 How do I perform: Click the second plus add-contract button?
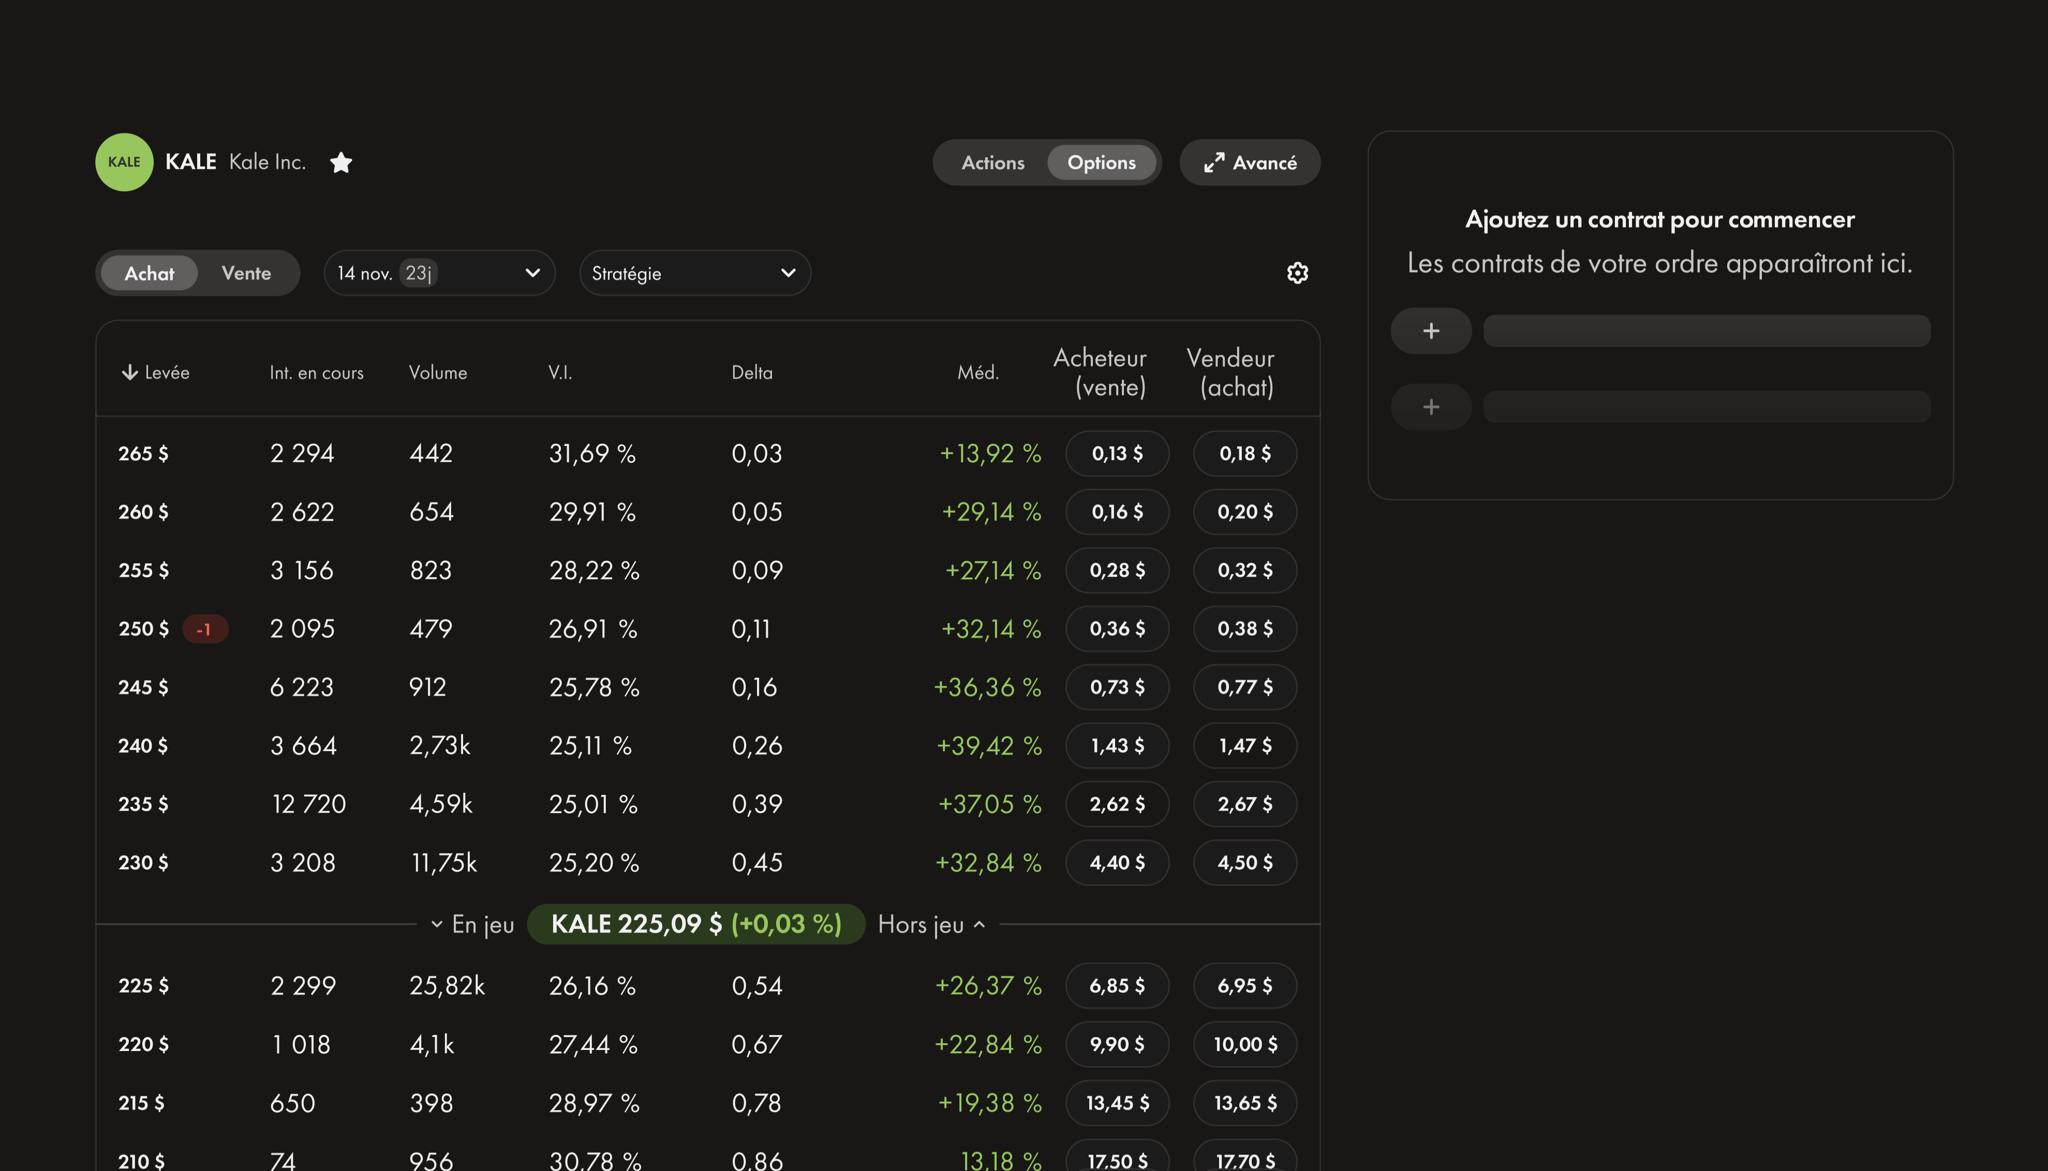tap(1430, 407)
